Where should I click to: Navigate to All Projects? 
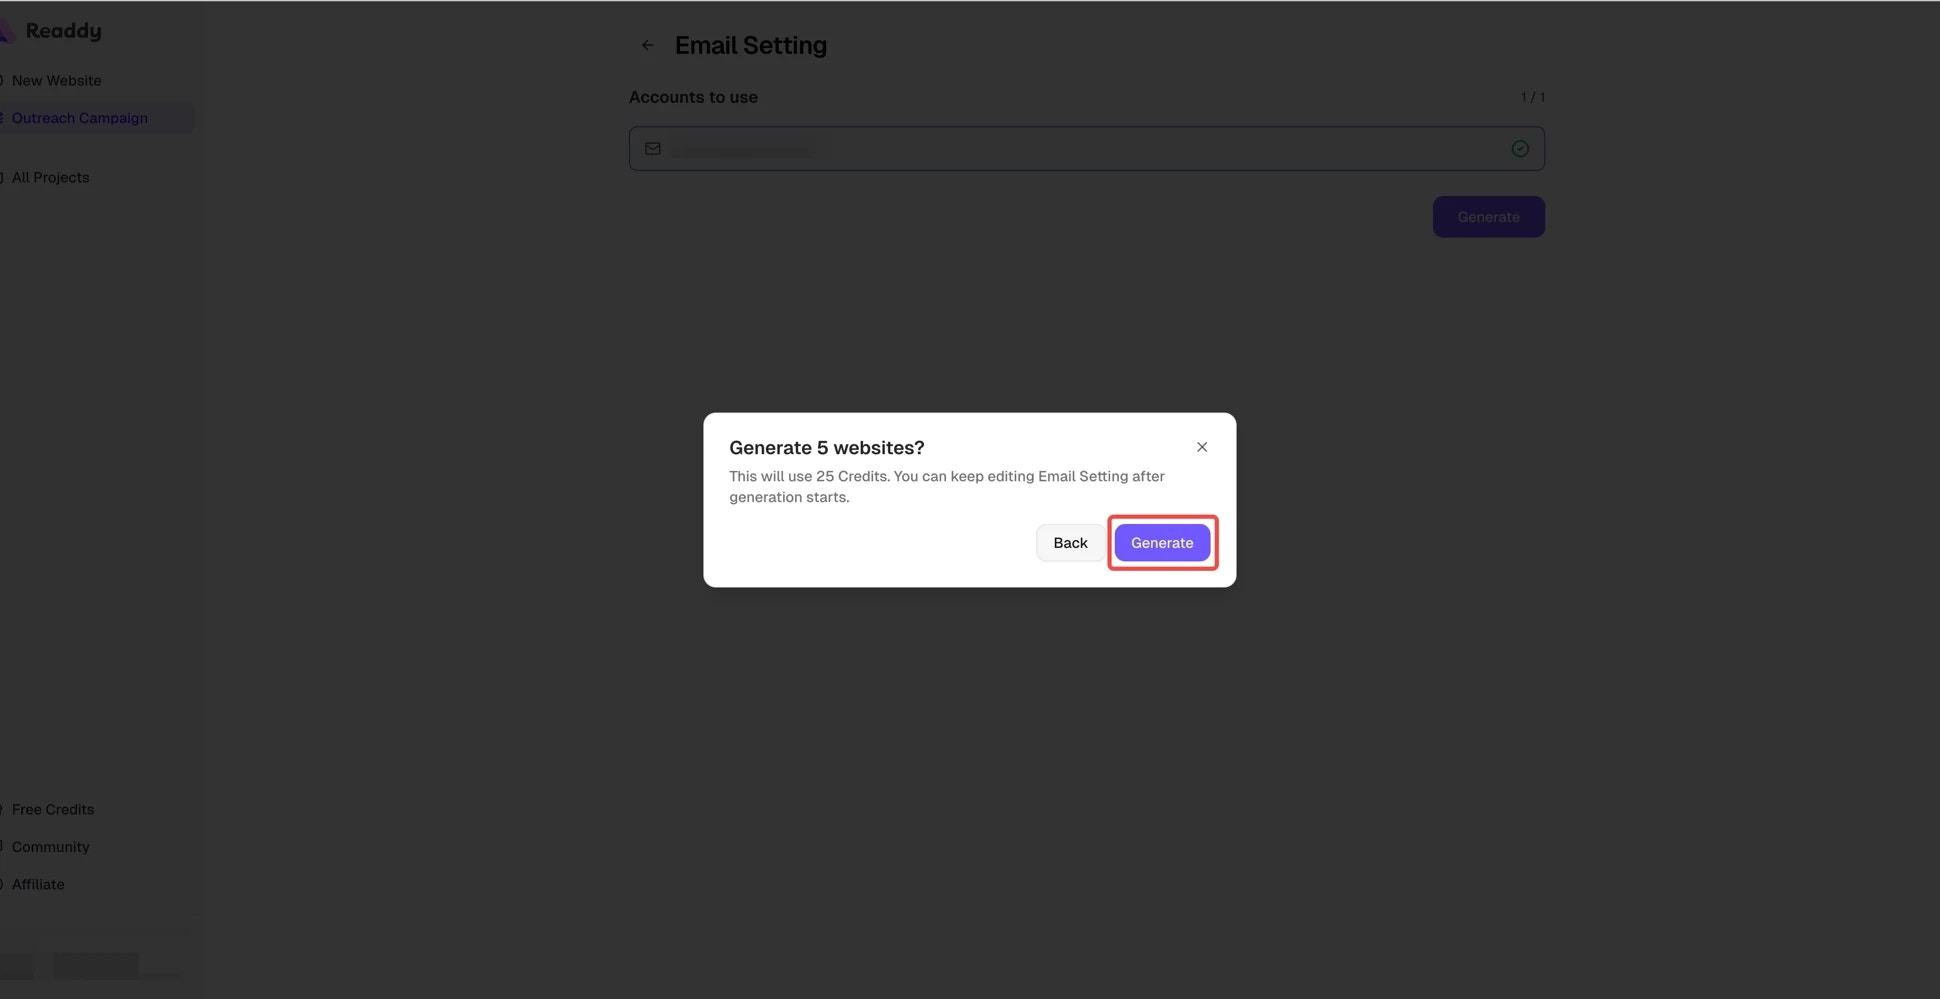click(51, 177)
